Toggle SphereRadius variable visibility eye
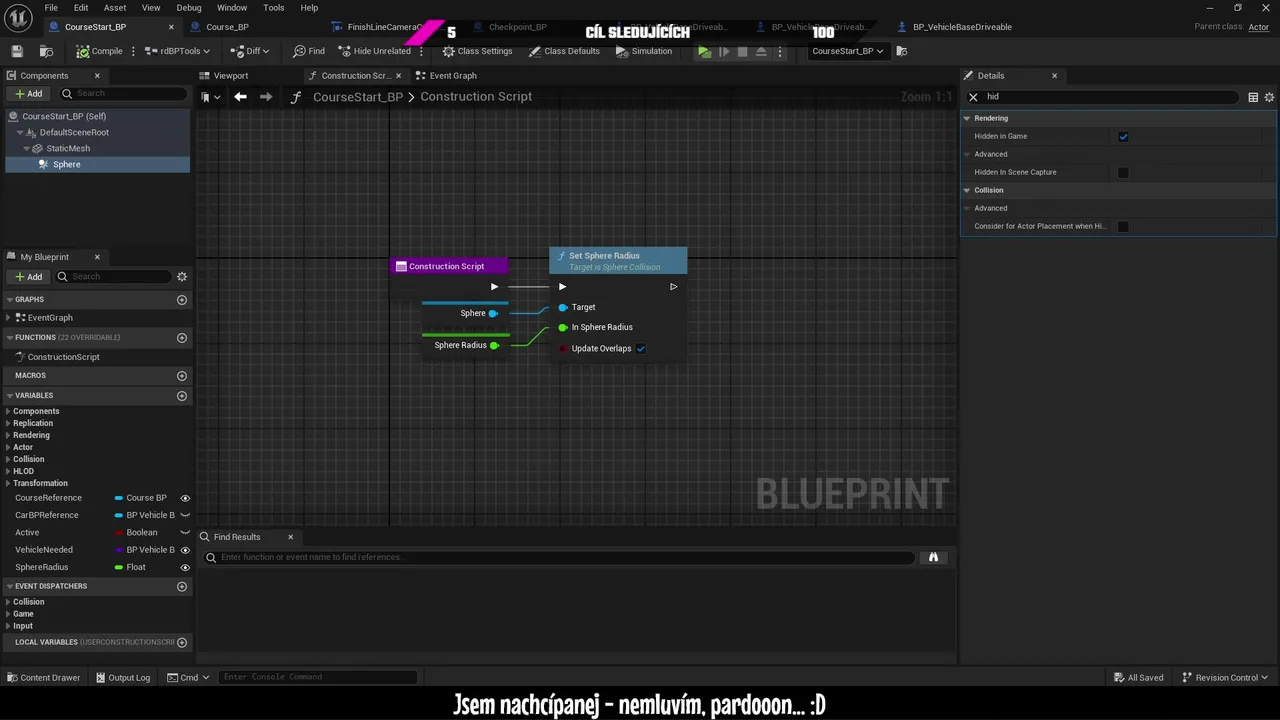 (185, 568)
